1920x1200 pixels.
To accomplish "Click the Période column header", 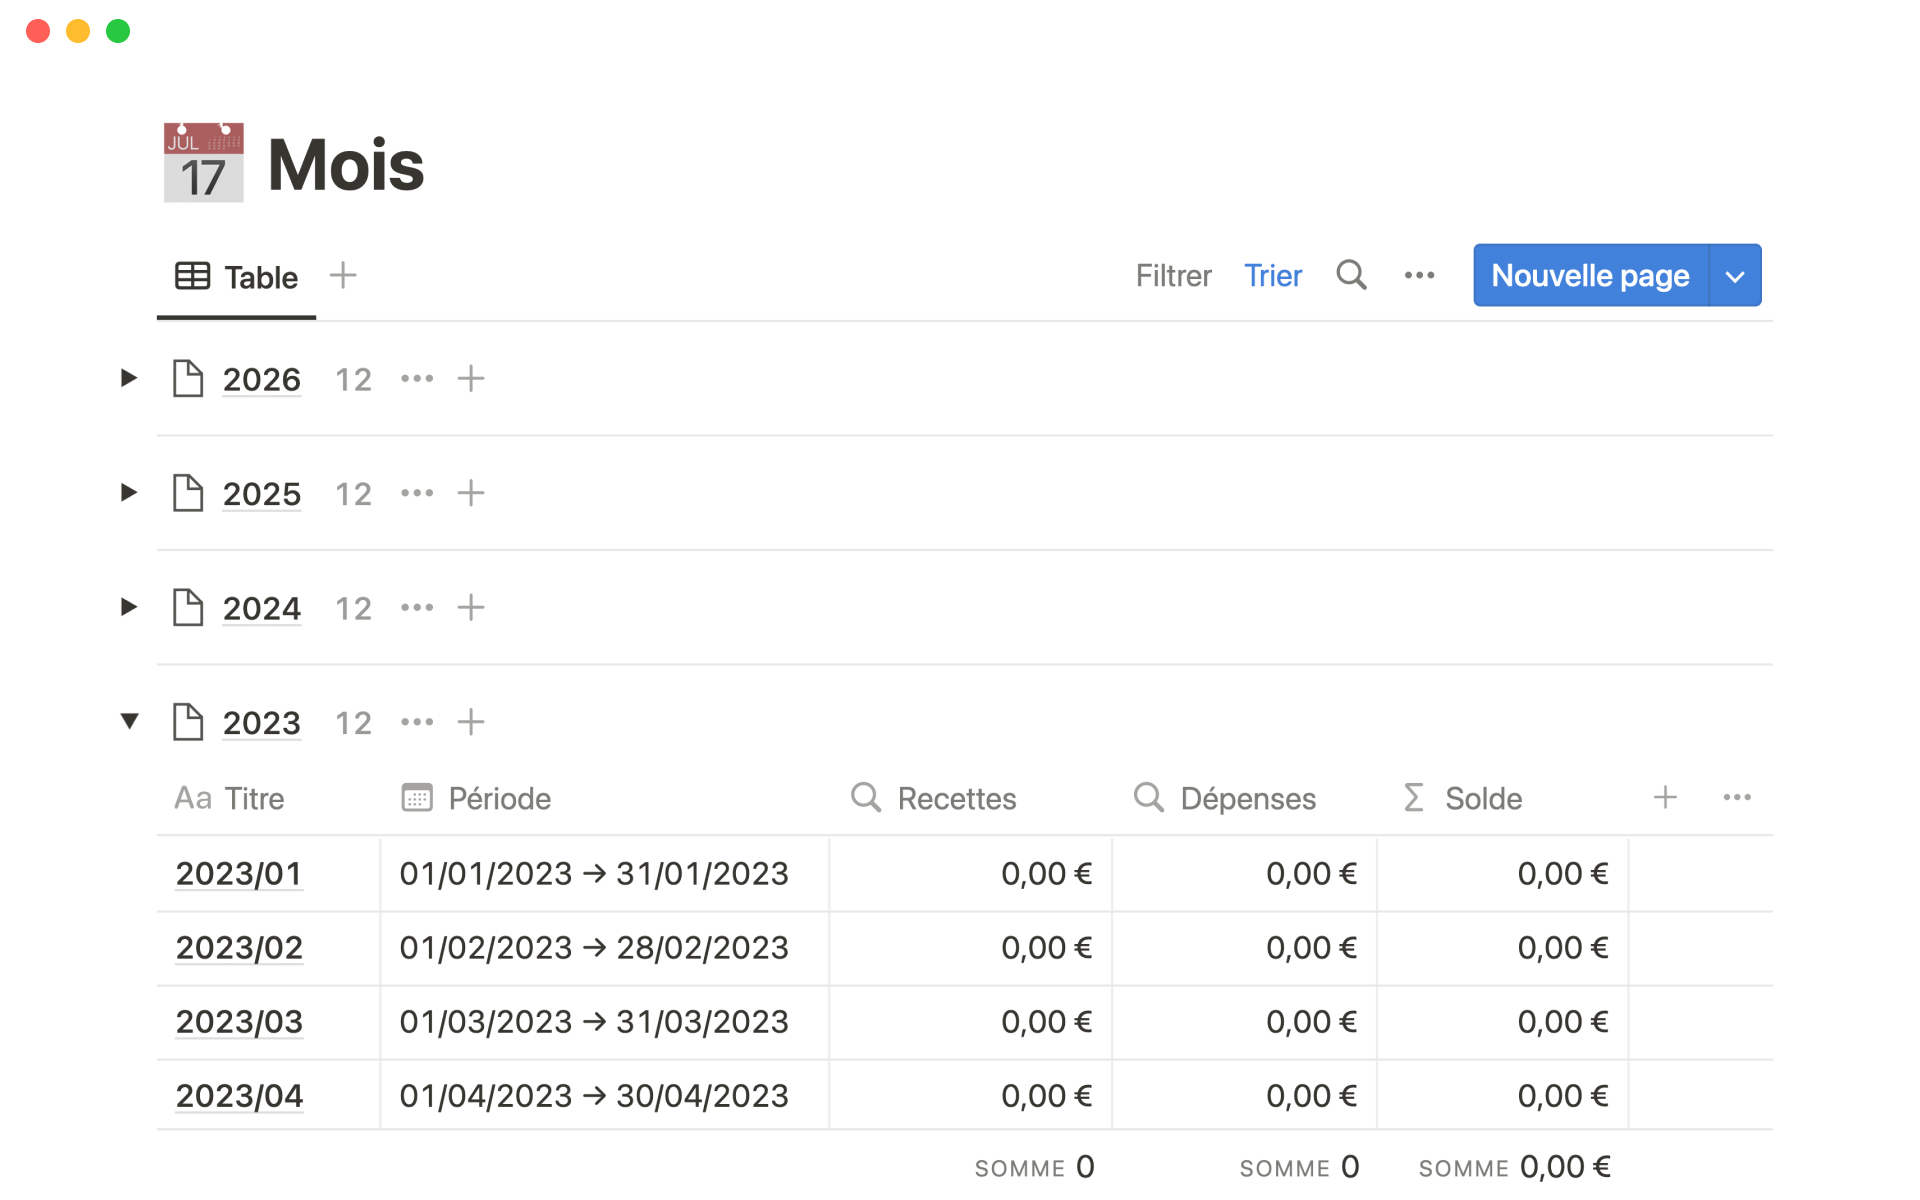I will coord(499,798).
